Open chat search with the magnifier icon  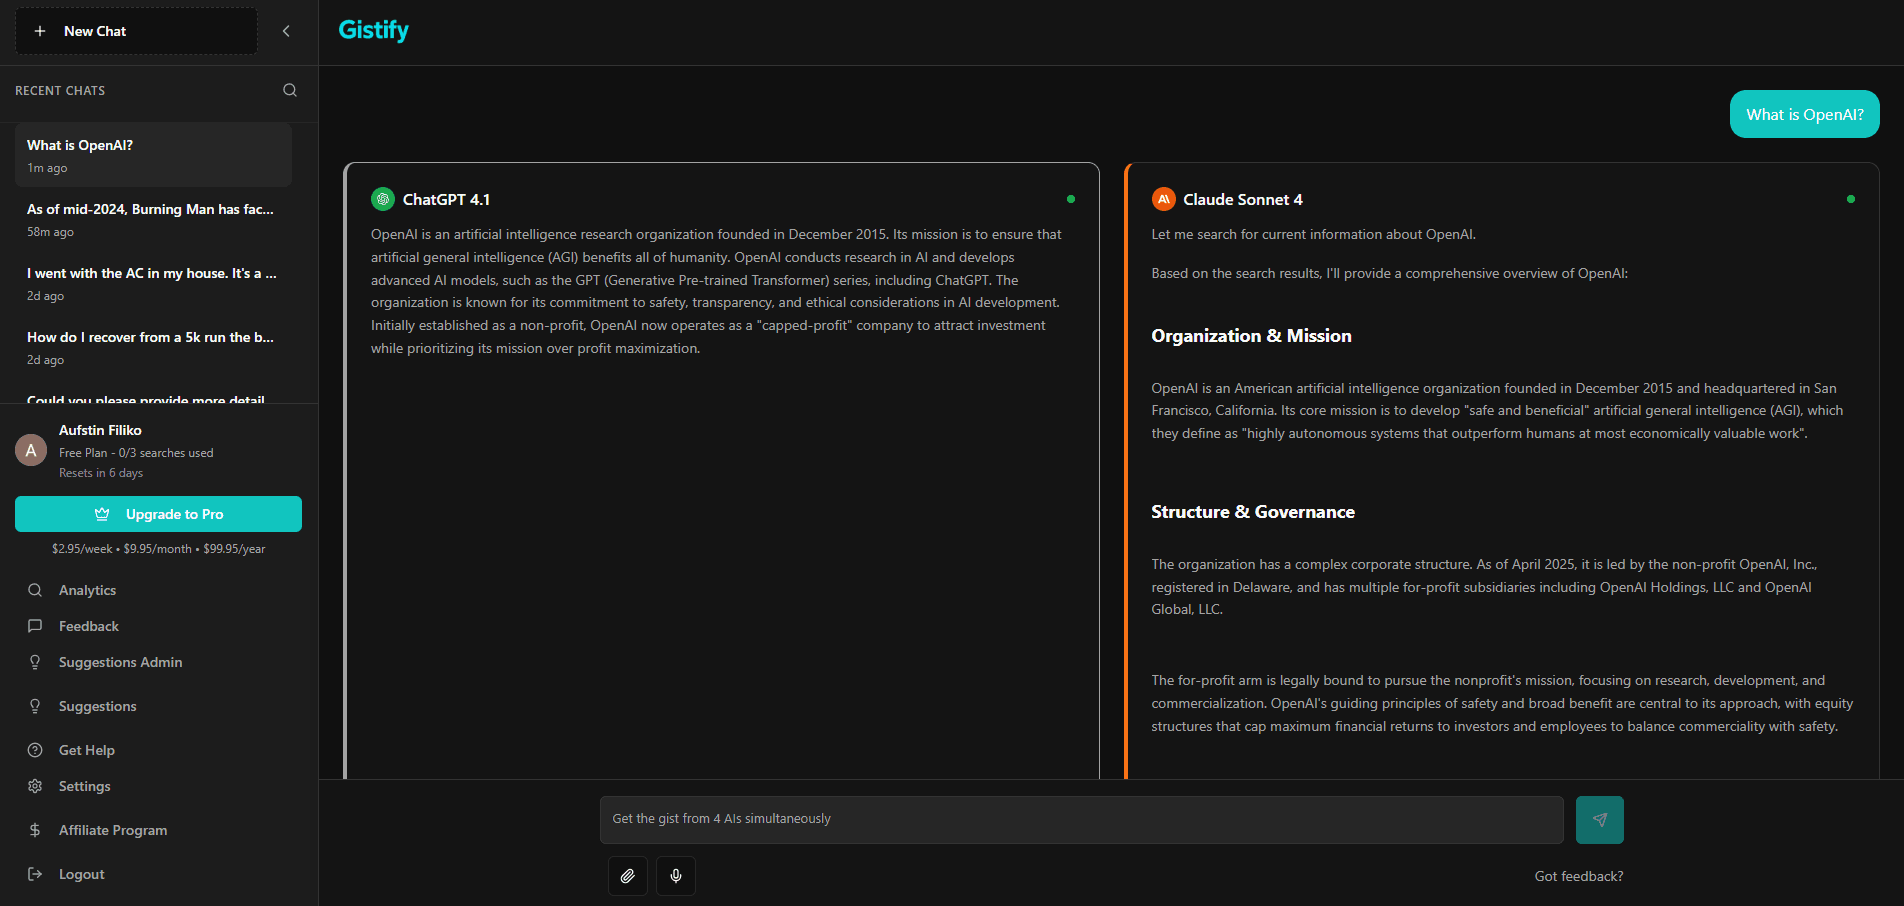[x=289, y=90]
